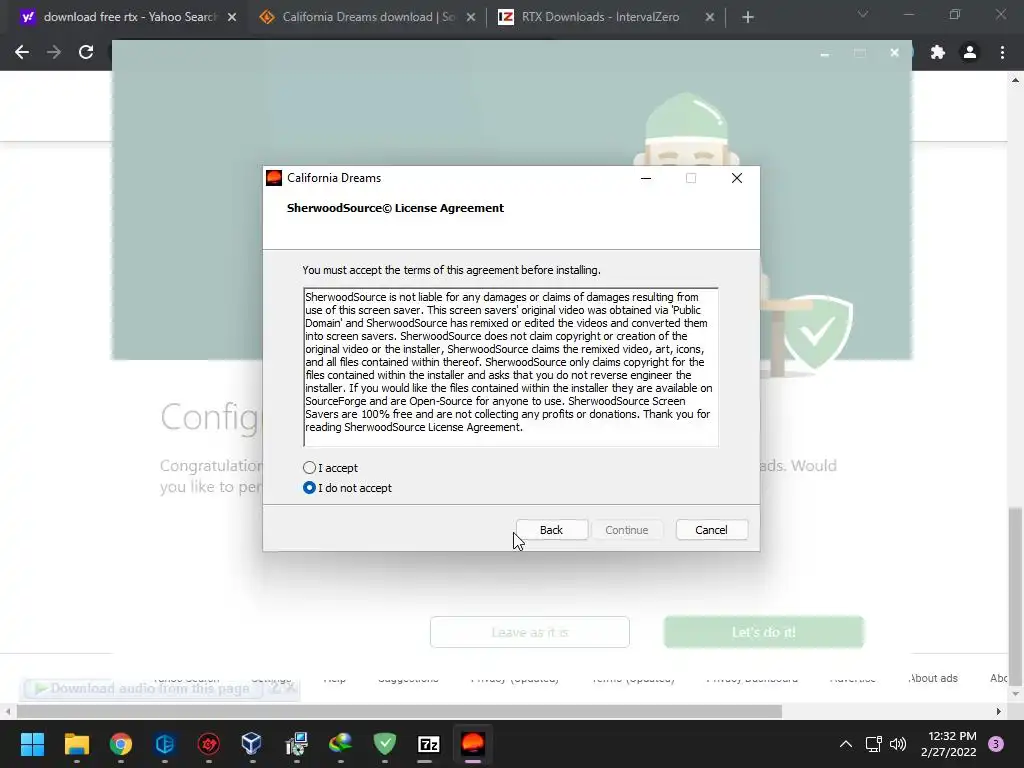Open the Chrome profile icon

[x=970, y=52]
